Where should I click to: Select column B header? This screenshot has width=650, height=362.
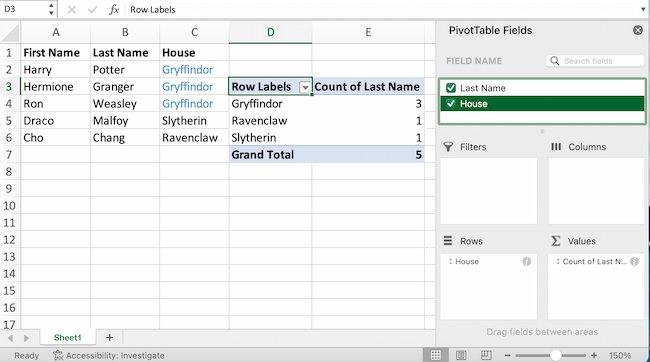click(x=125, y=32)
